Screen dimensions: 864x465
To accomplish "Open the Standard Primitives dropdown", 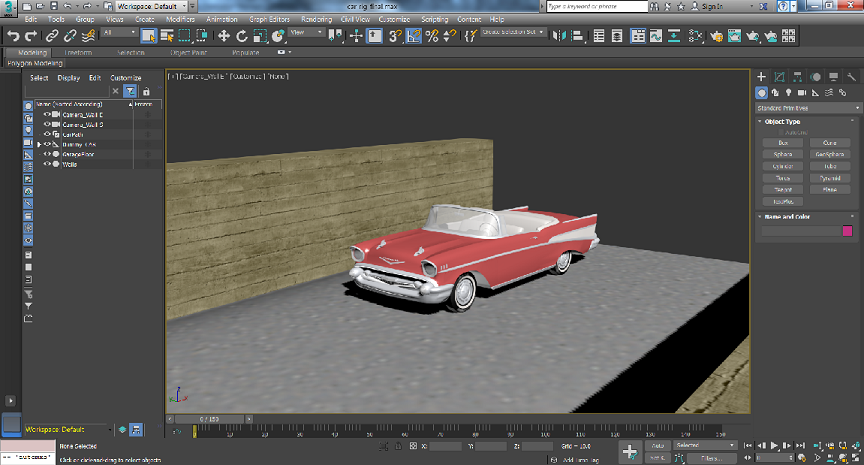I will click(808, 107).
